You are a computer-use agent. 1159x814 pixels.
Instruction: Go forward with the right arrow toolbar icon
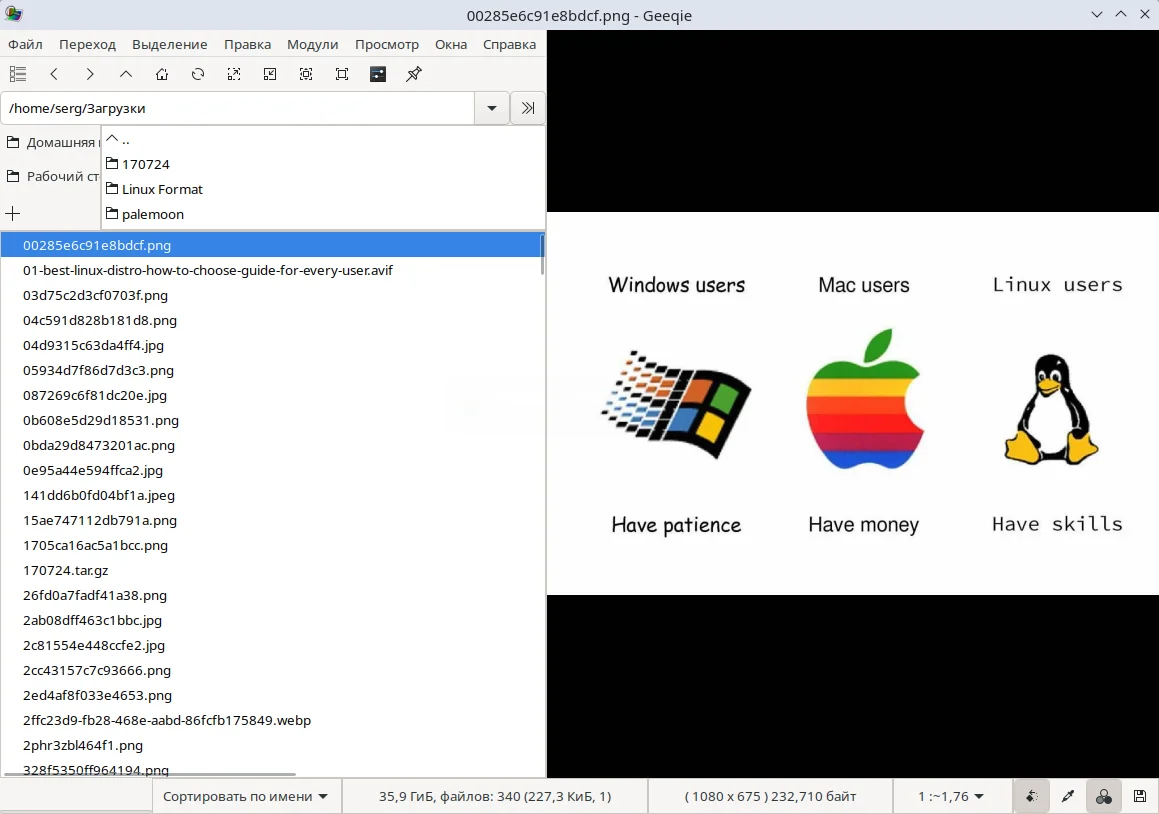point(89,74)
